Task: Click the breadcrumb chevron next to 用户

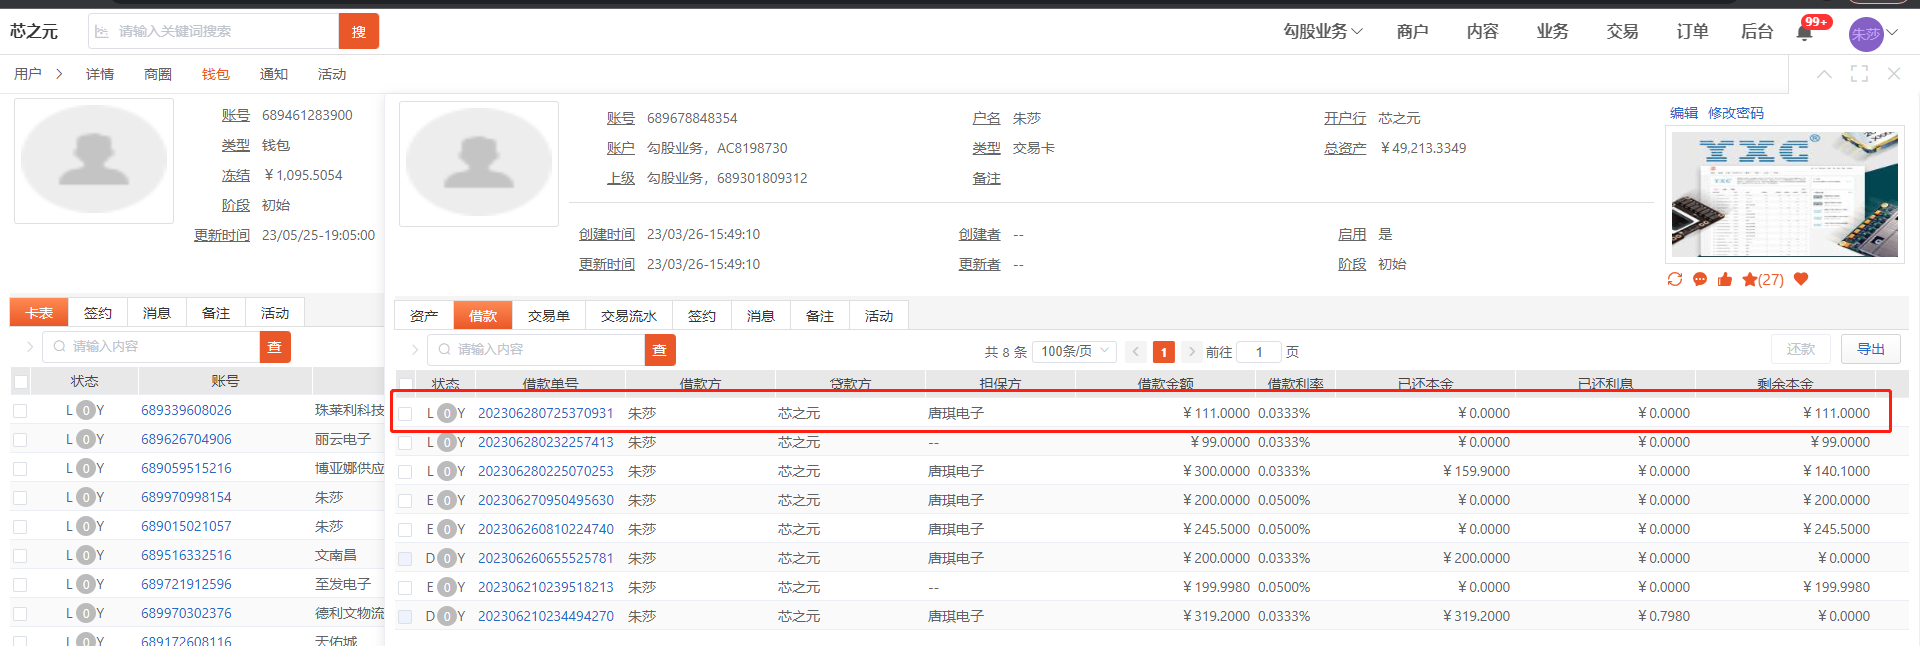Action: click(x=59, y=74)
